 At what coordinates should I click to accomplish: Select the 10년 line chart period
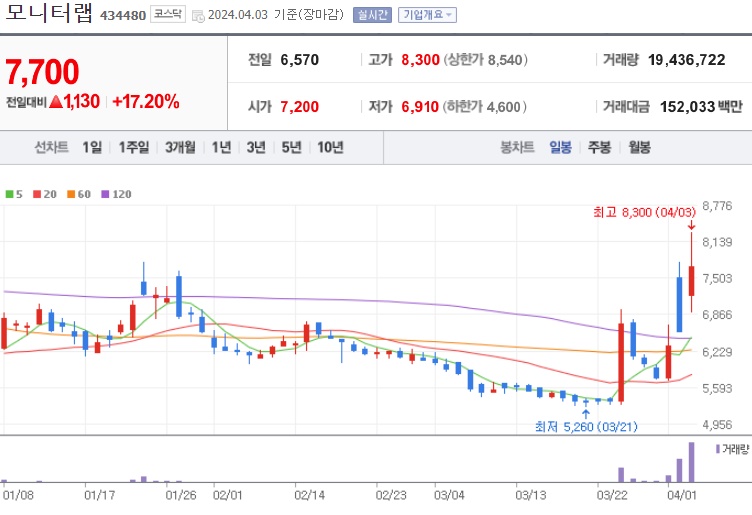(330, 147)
